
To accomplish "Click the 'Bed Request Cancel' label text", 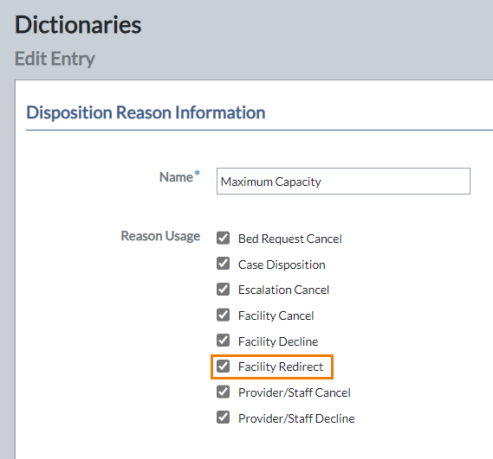I will [290, 239].
